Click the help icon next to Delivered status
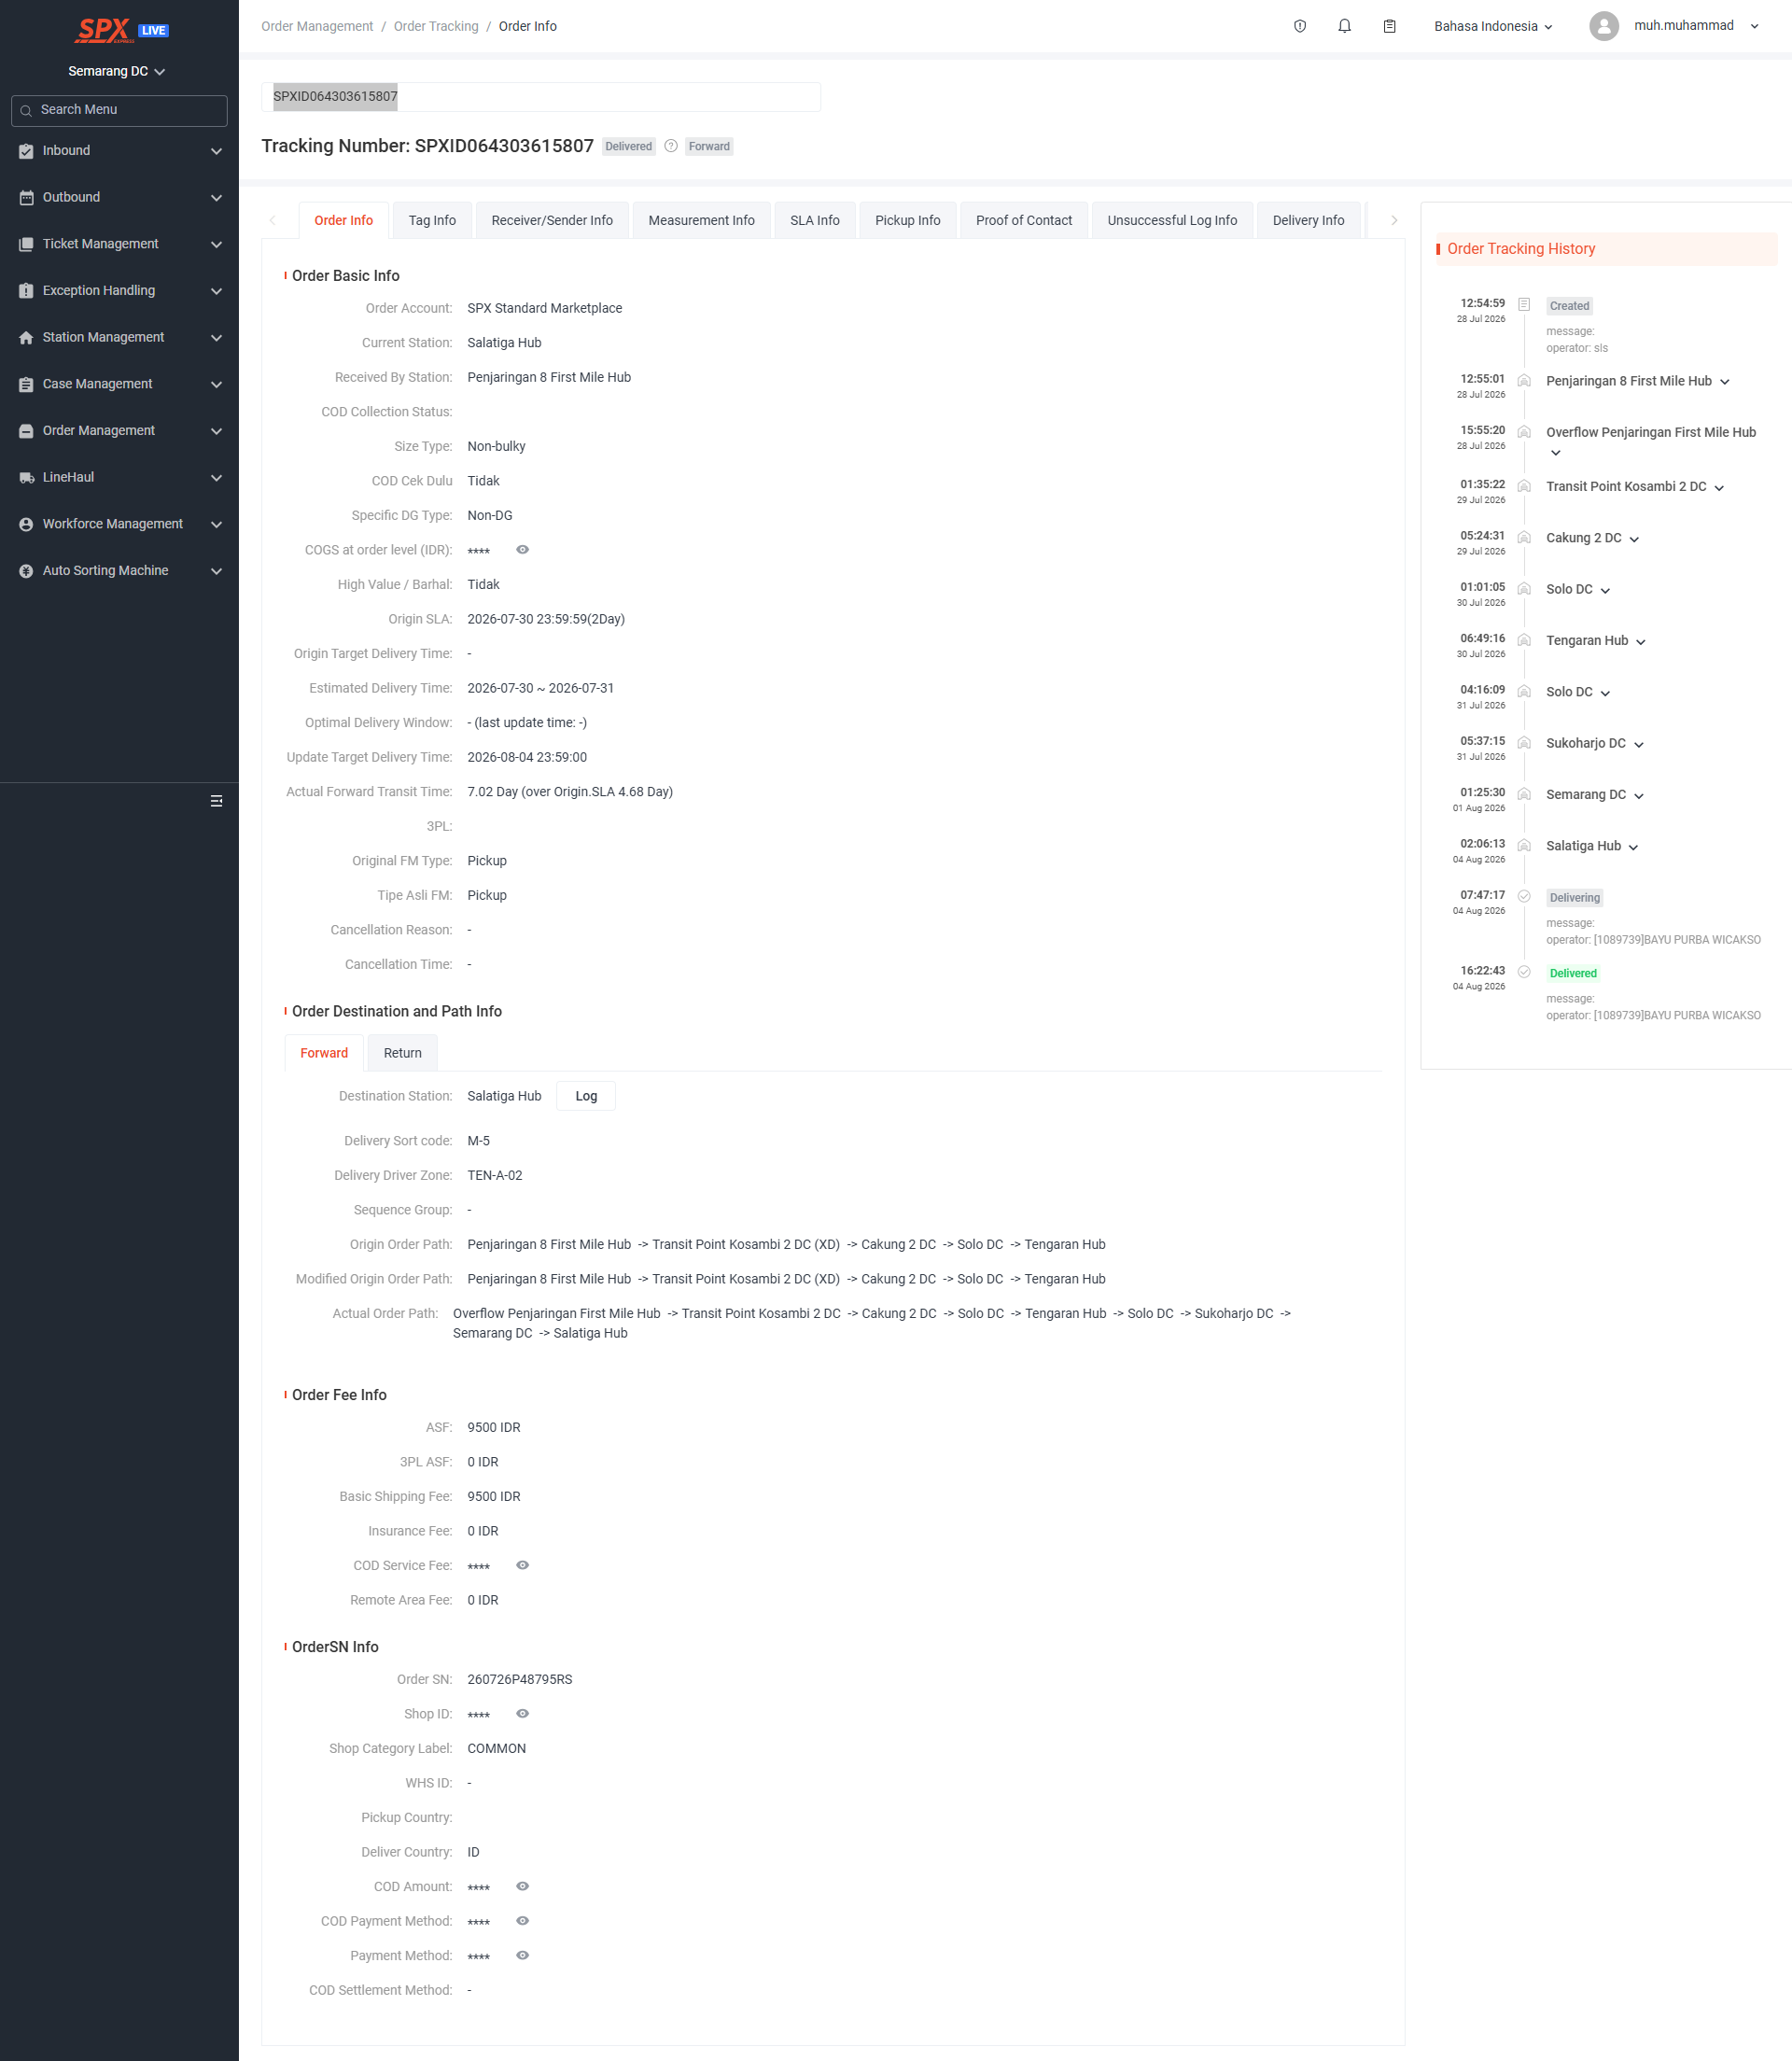 [x=671, y=146]
